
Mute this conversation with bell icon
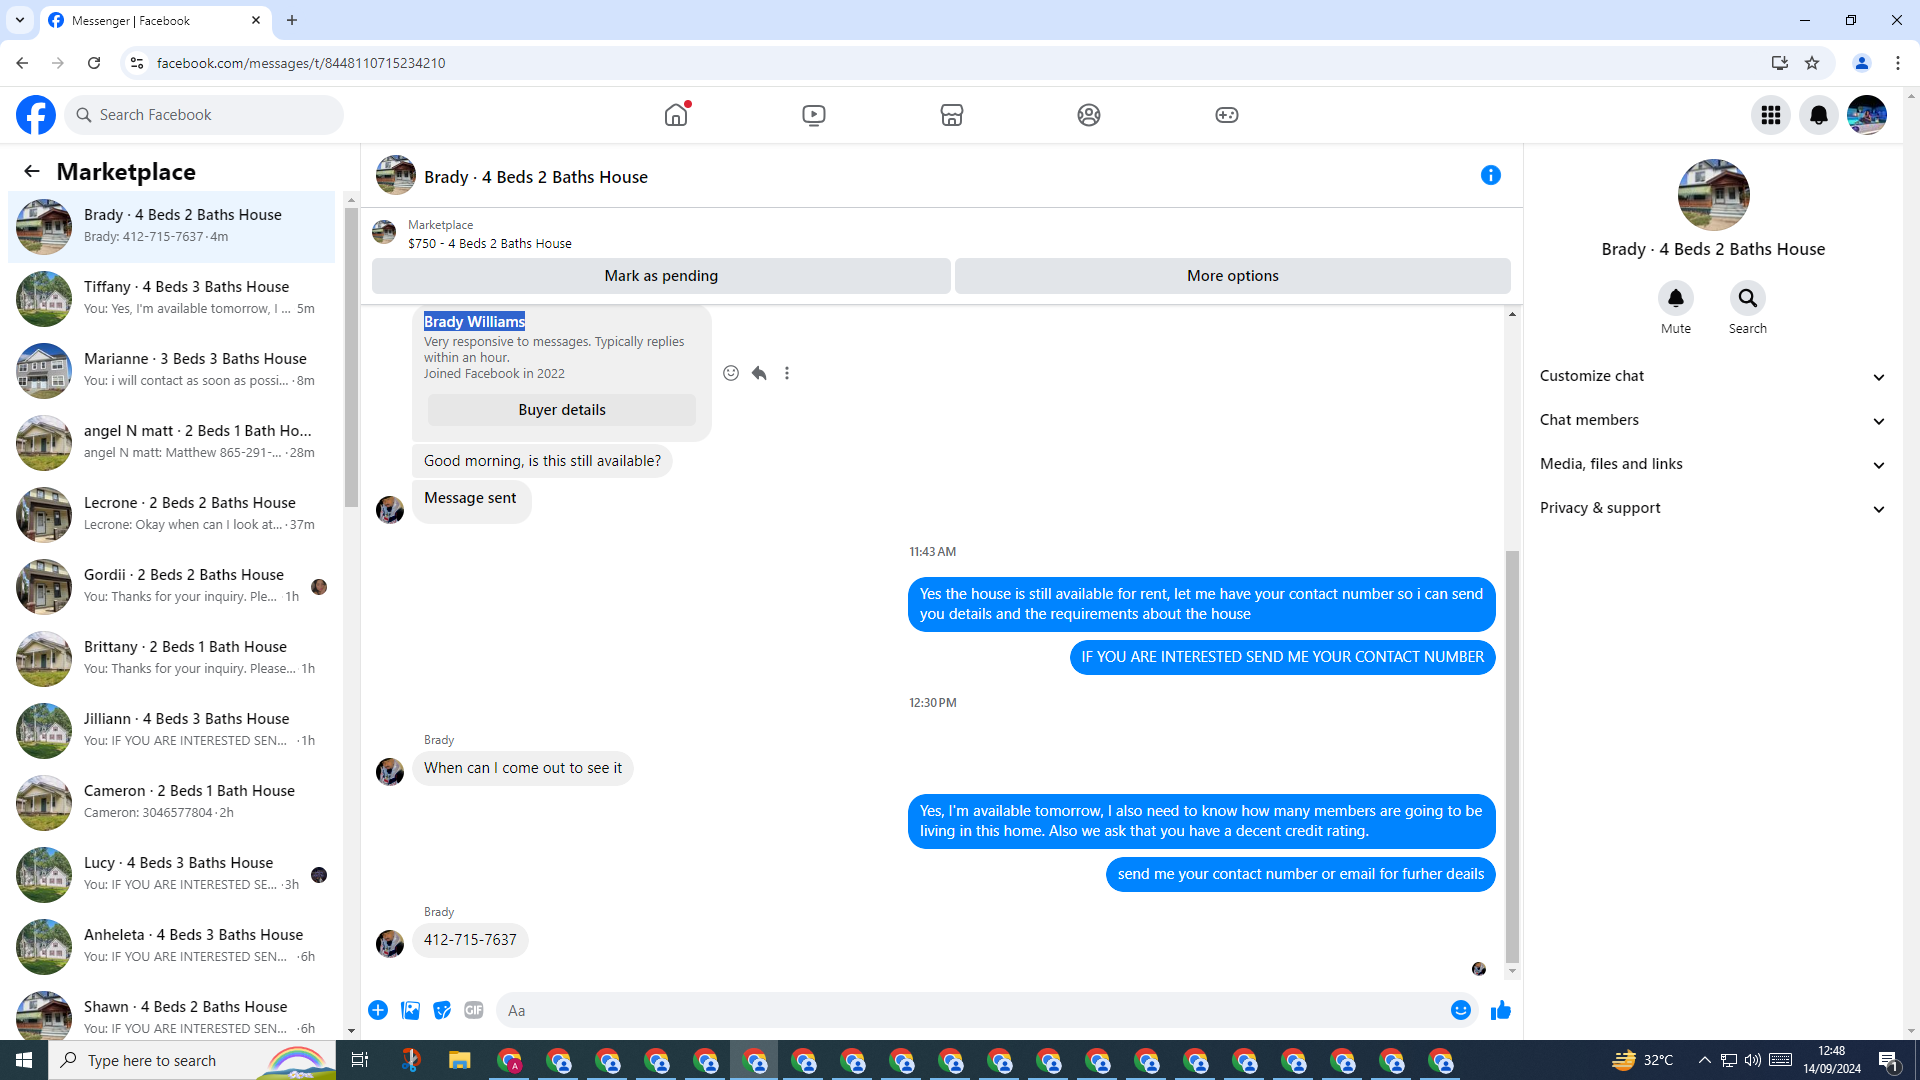(1675, 298)
